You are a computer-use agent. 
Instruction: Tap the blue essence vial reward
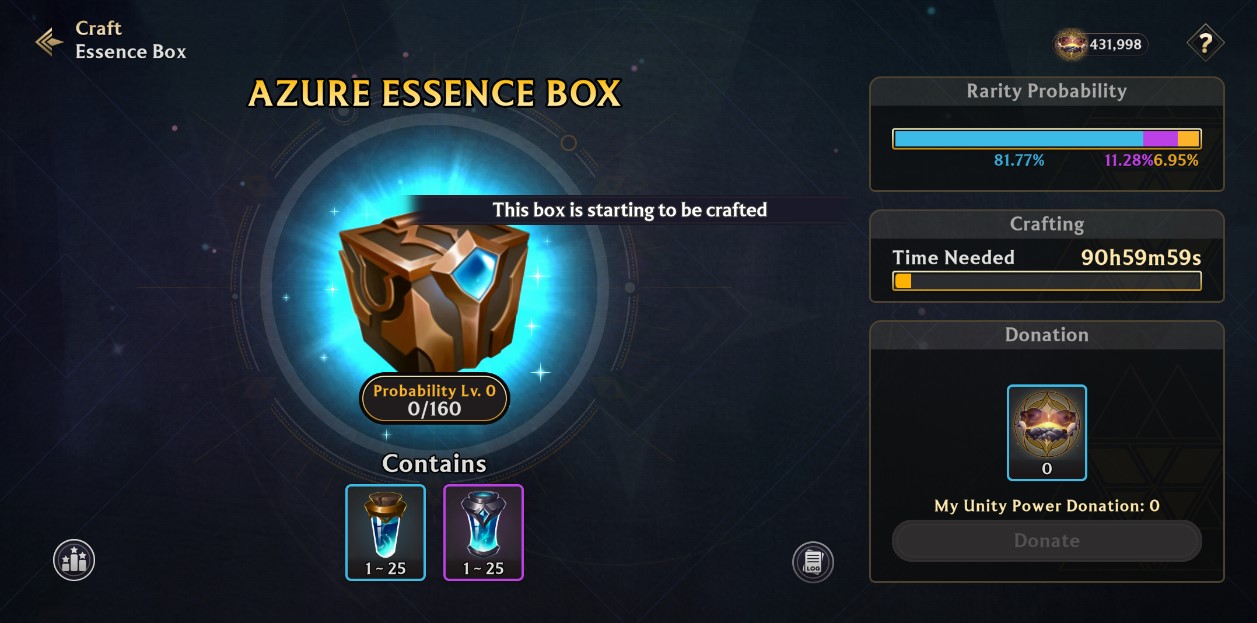pos(386,532)
